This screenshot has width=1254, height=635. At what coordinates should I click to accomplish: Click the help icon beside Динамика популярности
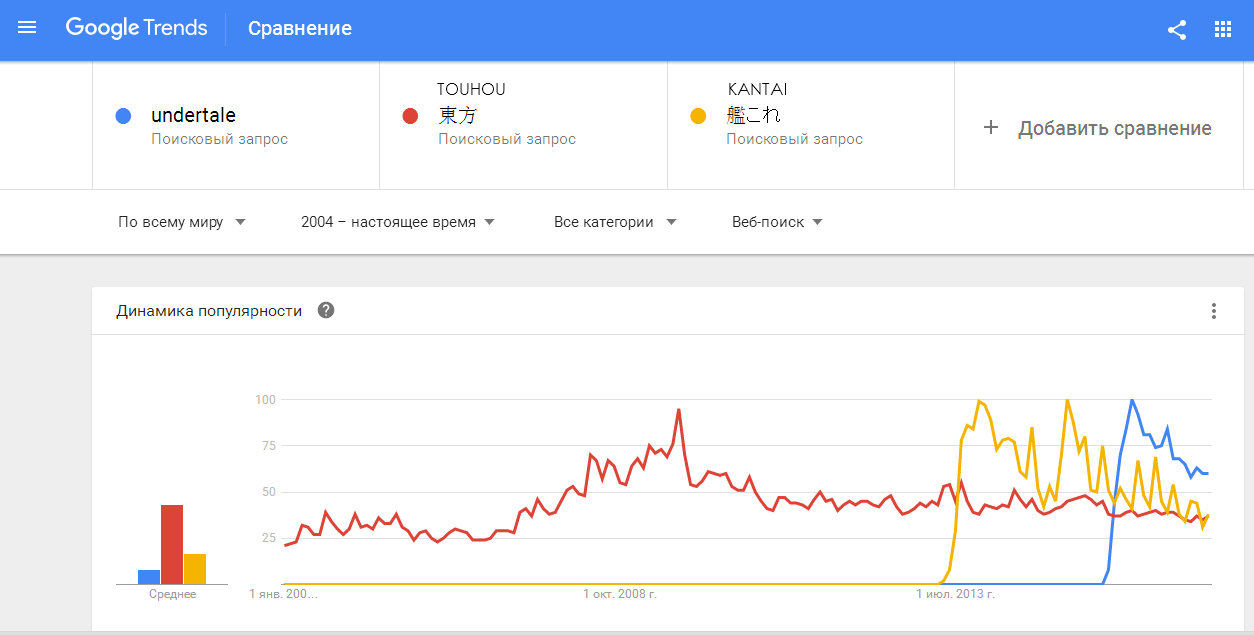[x=326, y=310]
